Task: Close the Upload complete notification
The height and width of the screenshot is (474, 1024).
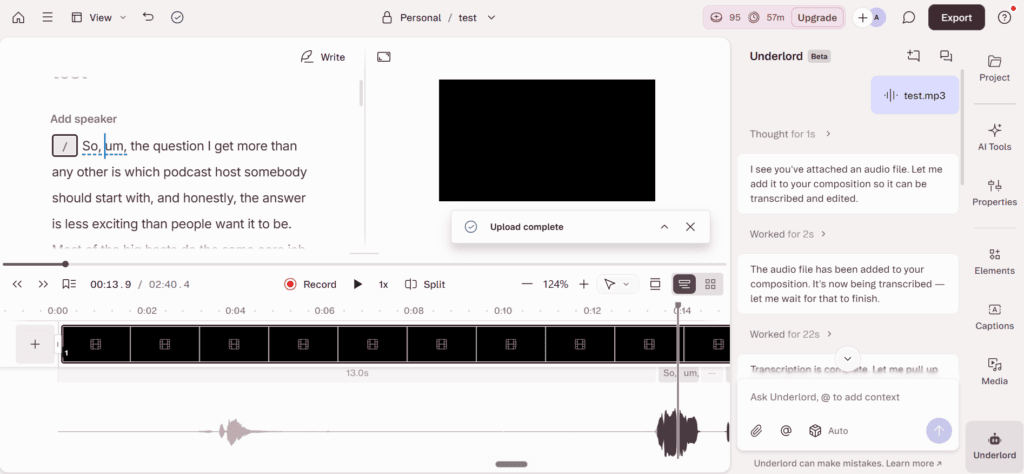Action: pos(690,227)
